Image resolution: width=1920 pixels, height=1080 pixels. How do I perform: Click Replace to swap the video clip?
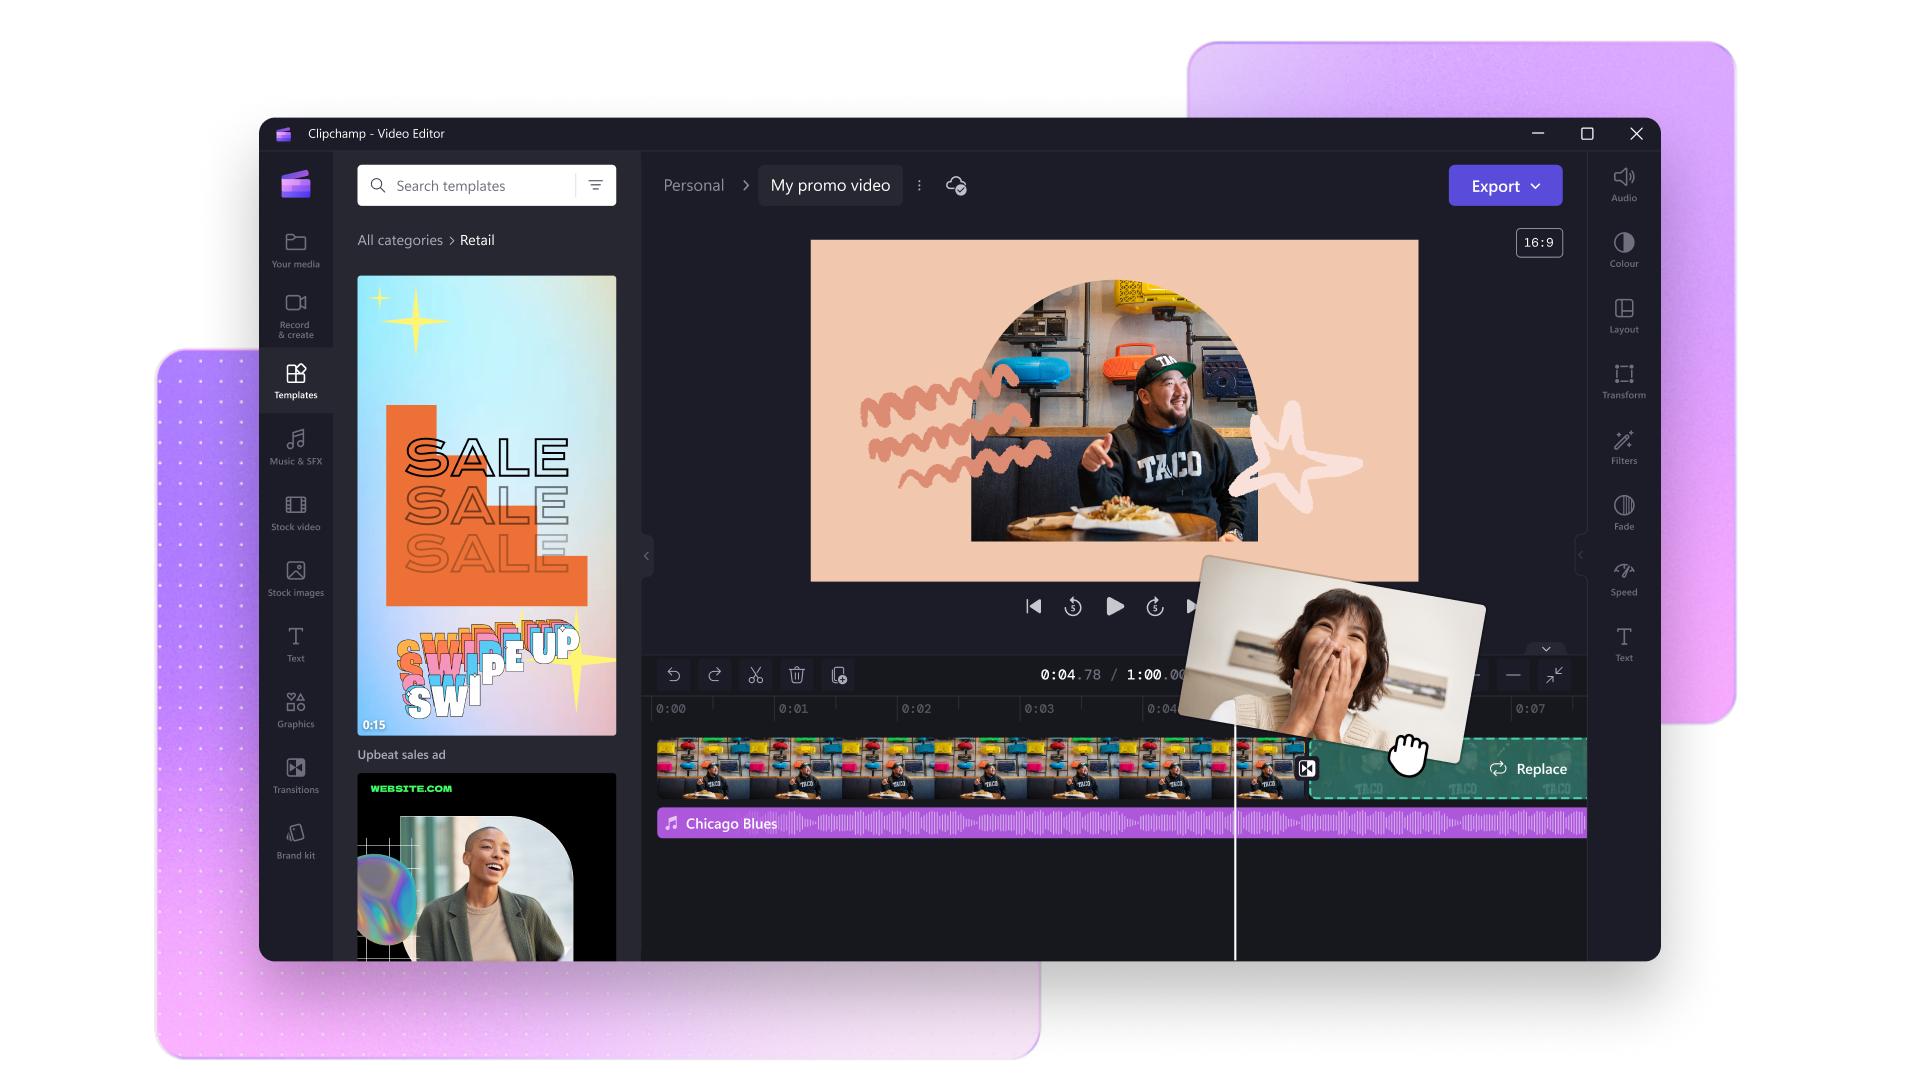[1527, 767]
